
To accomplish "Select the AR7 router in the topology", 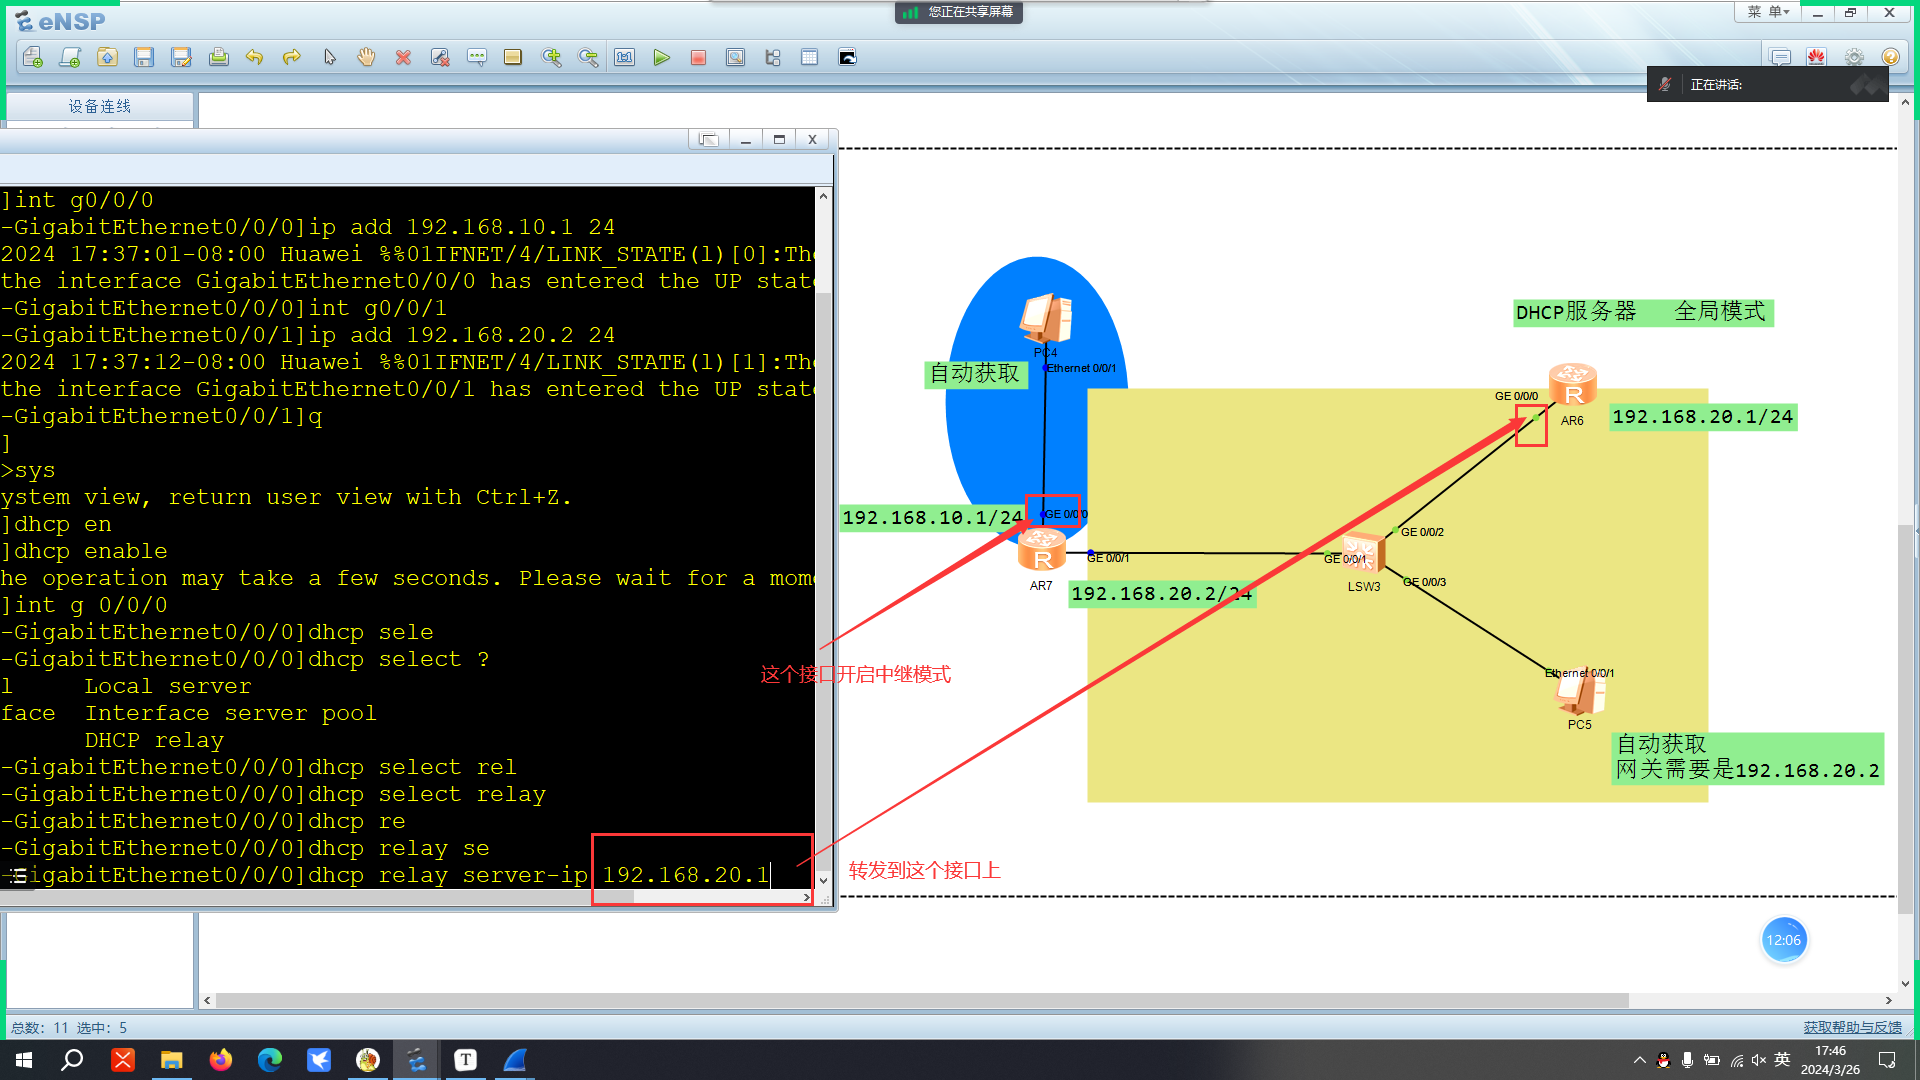I will [1042, 550].
